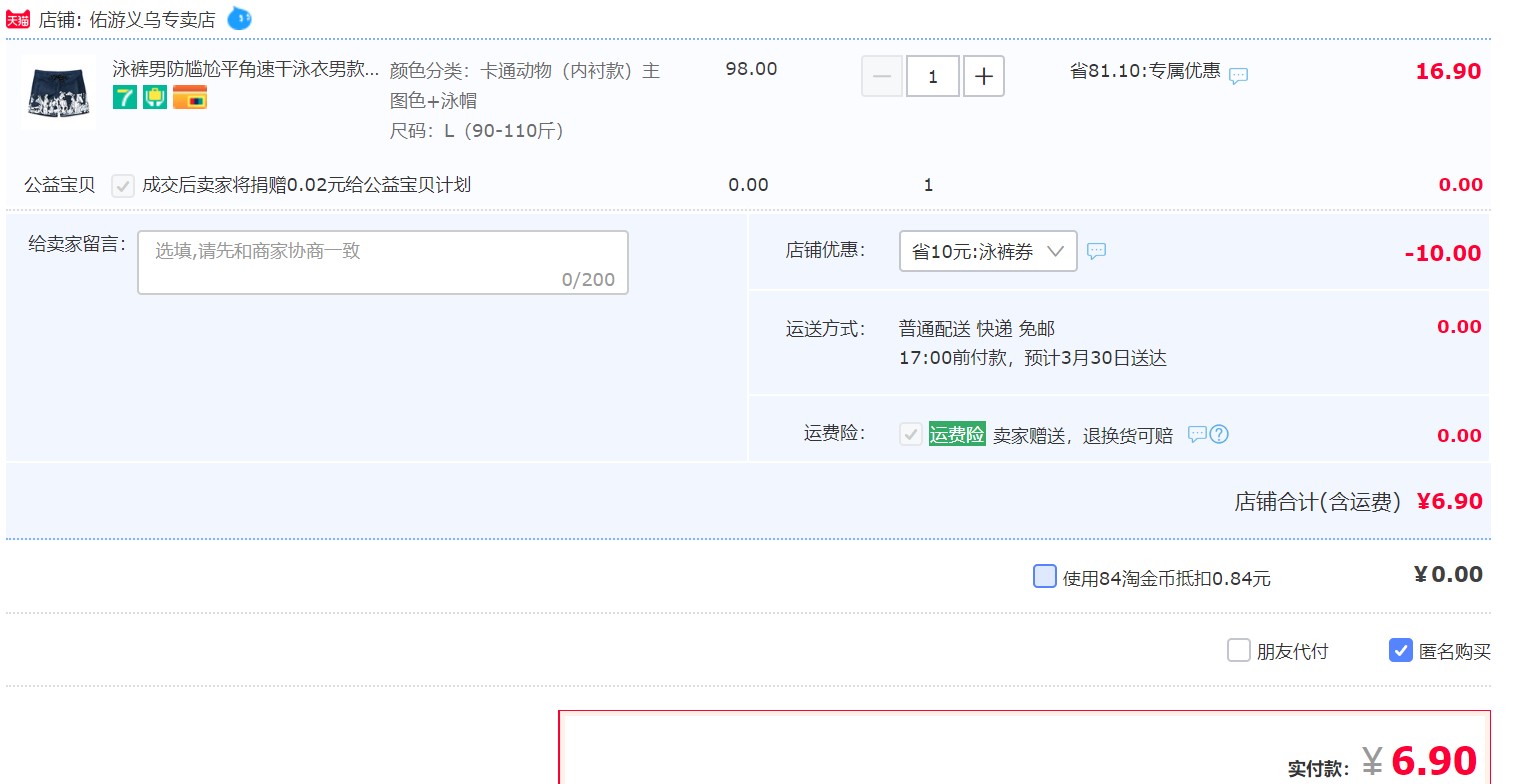Click the donation 0.02元 plan description
1513x784 pixels.
307,185
